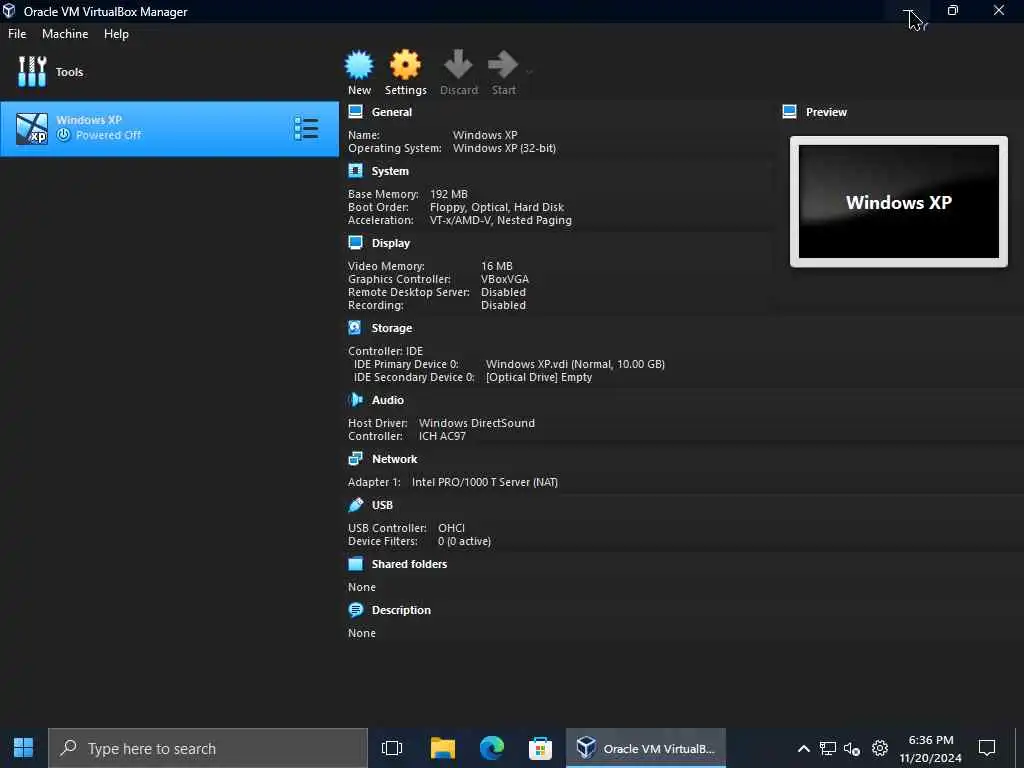This screenshot has height=768, width=1024.
Task: Click the '16 MB' video memory value
Action: point(496,266)
